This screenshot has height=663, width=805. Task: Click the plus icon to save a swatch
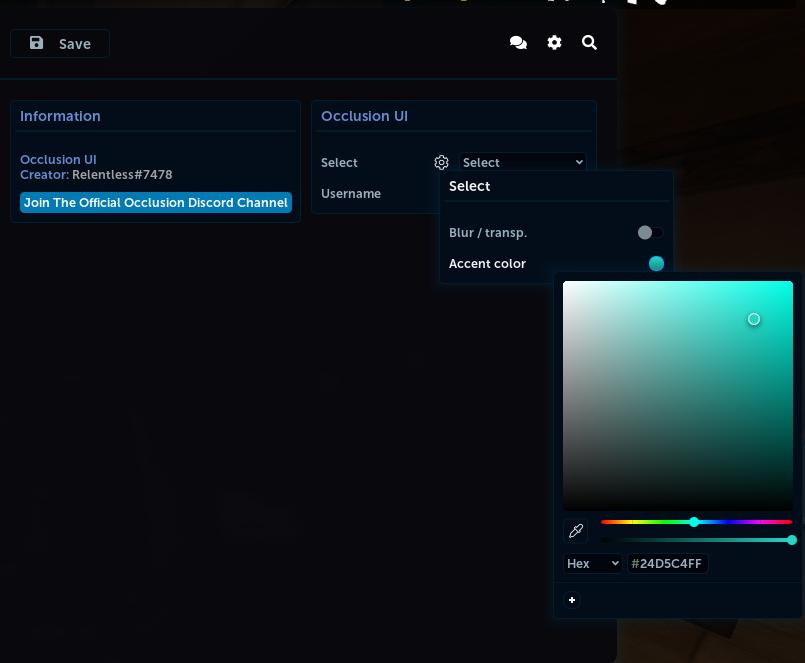click(x=572, y=600)
